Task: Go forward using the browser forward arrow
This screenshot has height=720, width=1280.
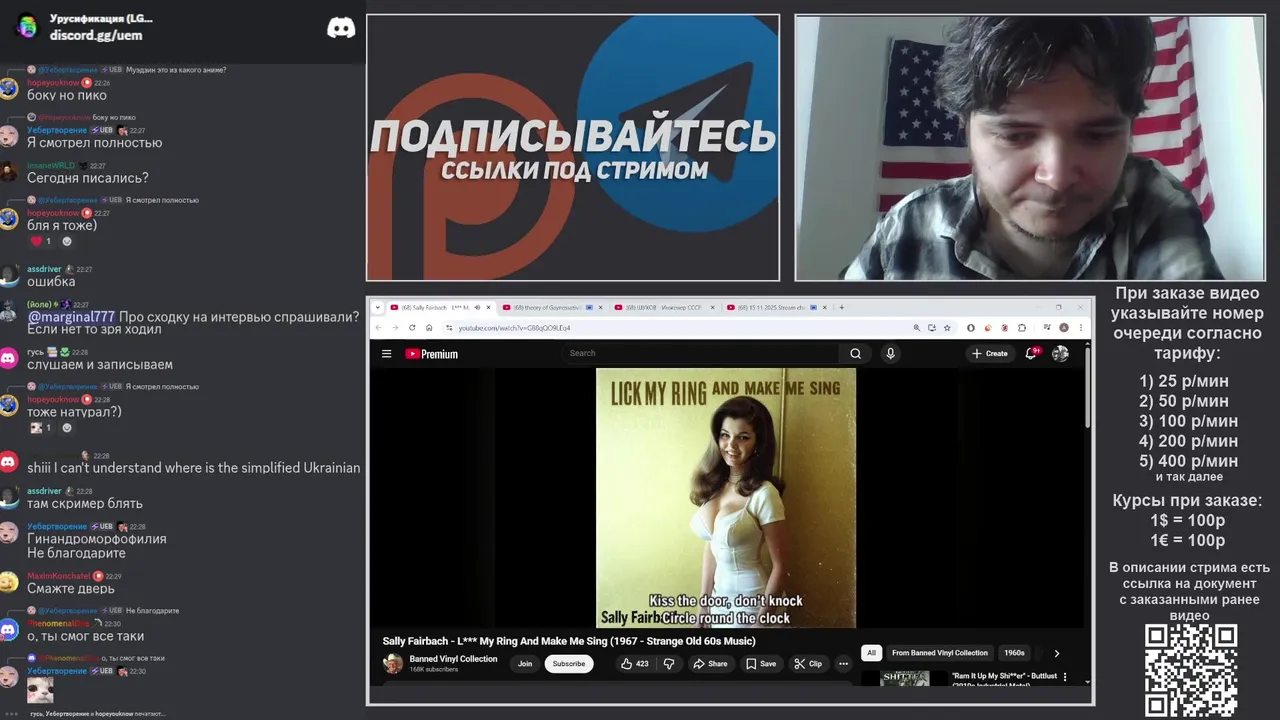Action: pyautogui.click(x=395, y=327)
